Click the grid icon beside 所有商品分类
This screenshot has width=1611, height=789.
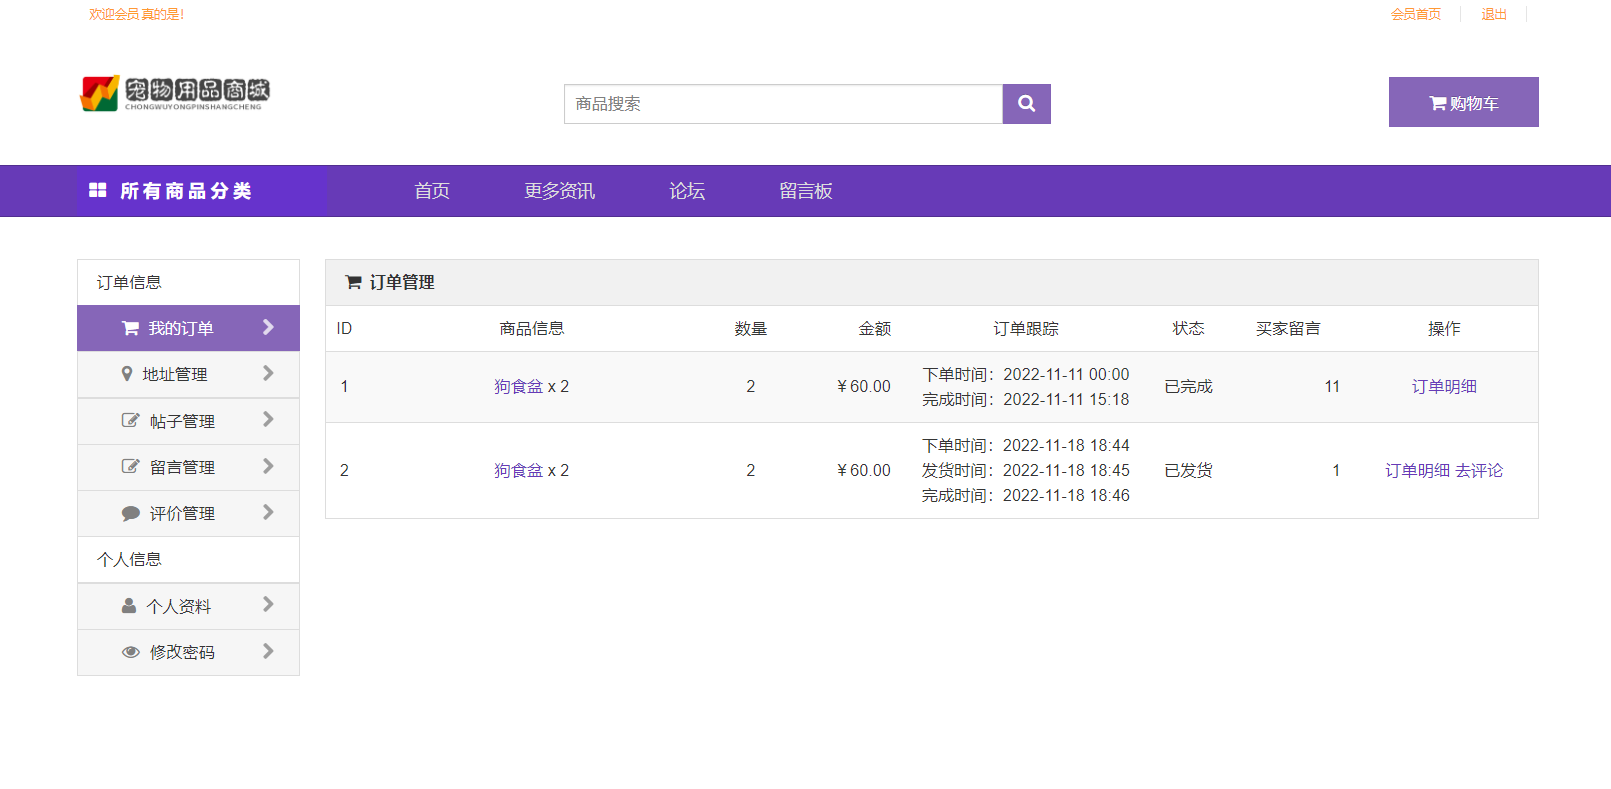point(98,190)
